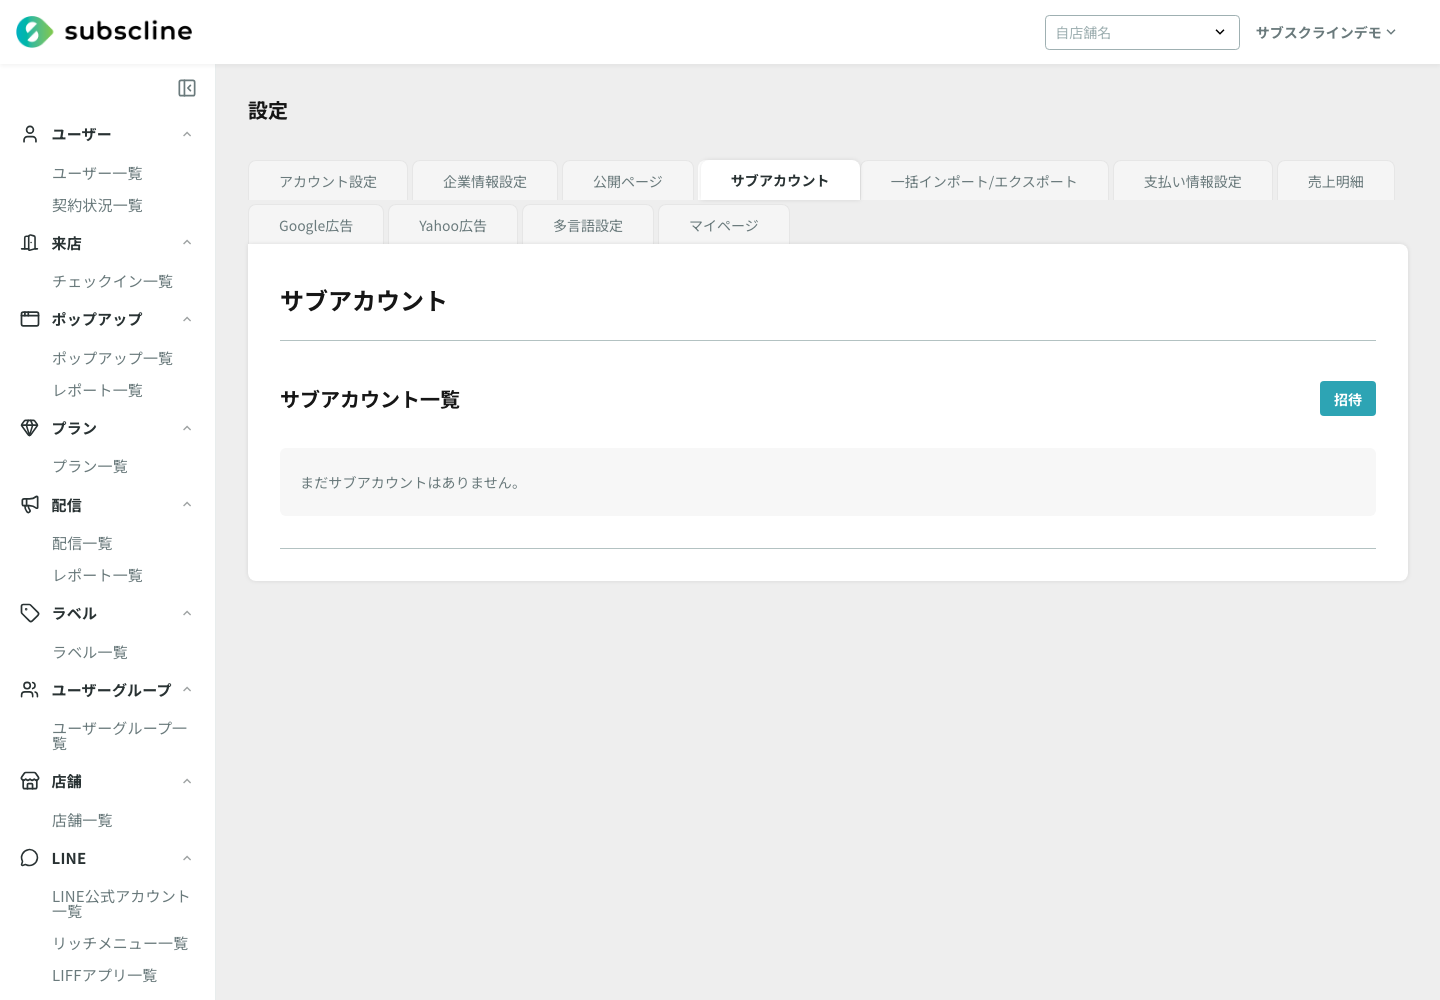Image resolution: width=1440 pixels, height=1000 pixels.
Task: Open ユーザーグループ一覧 link
Action: click(x=119, y=735)
